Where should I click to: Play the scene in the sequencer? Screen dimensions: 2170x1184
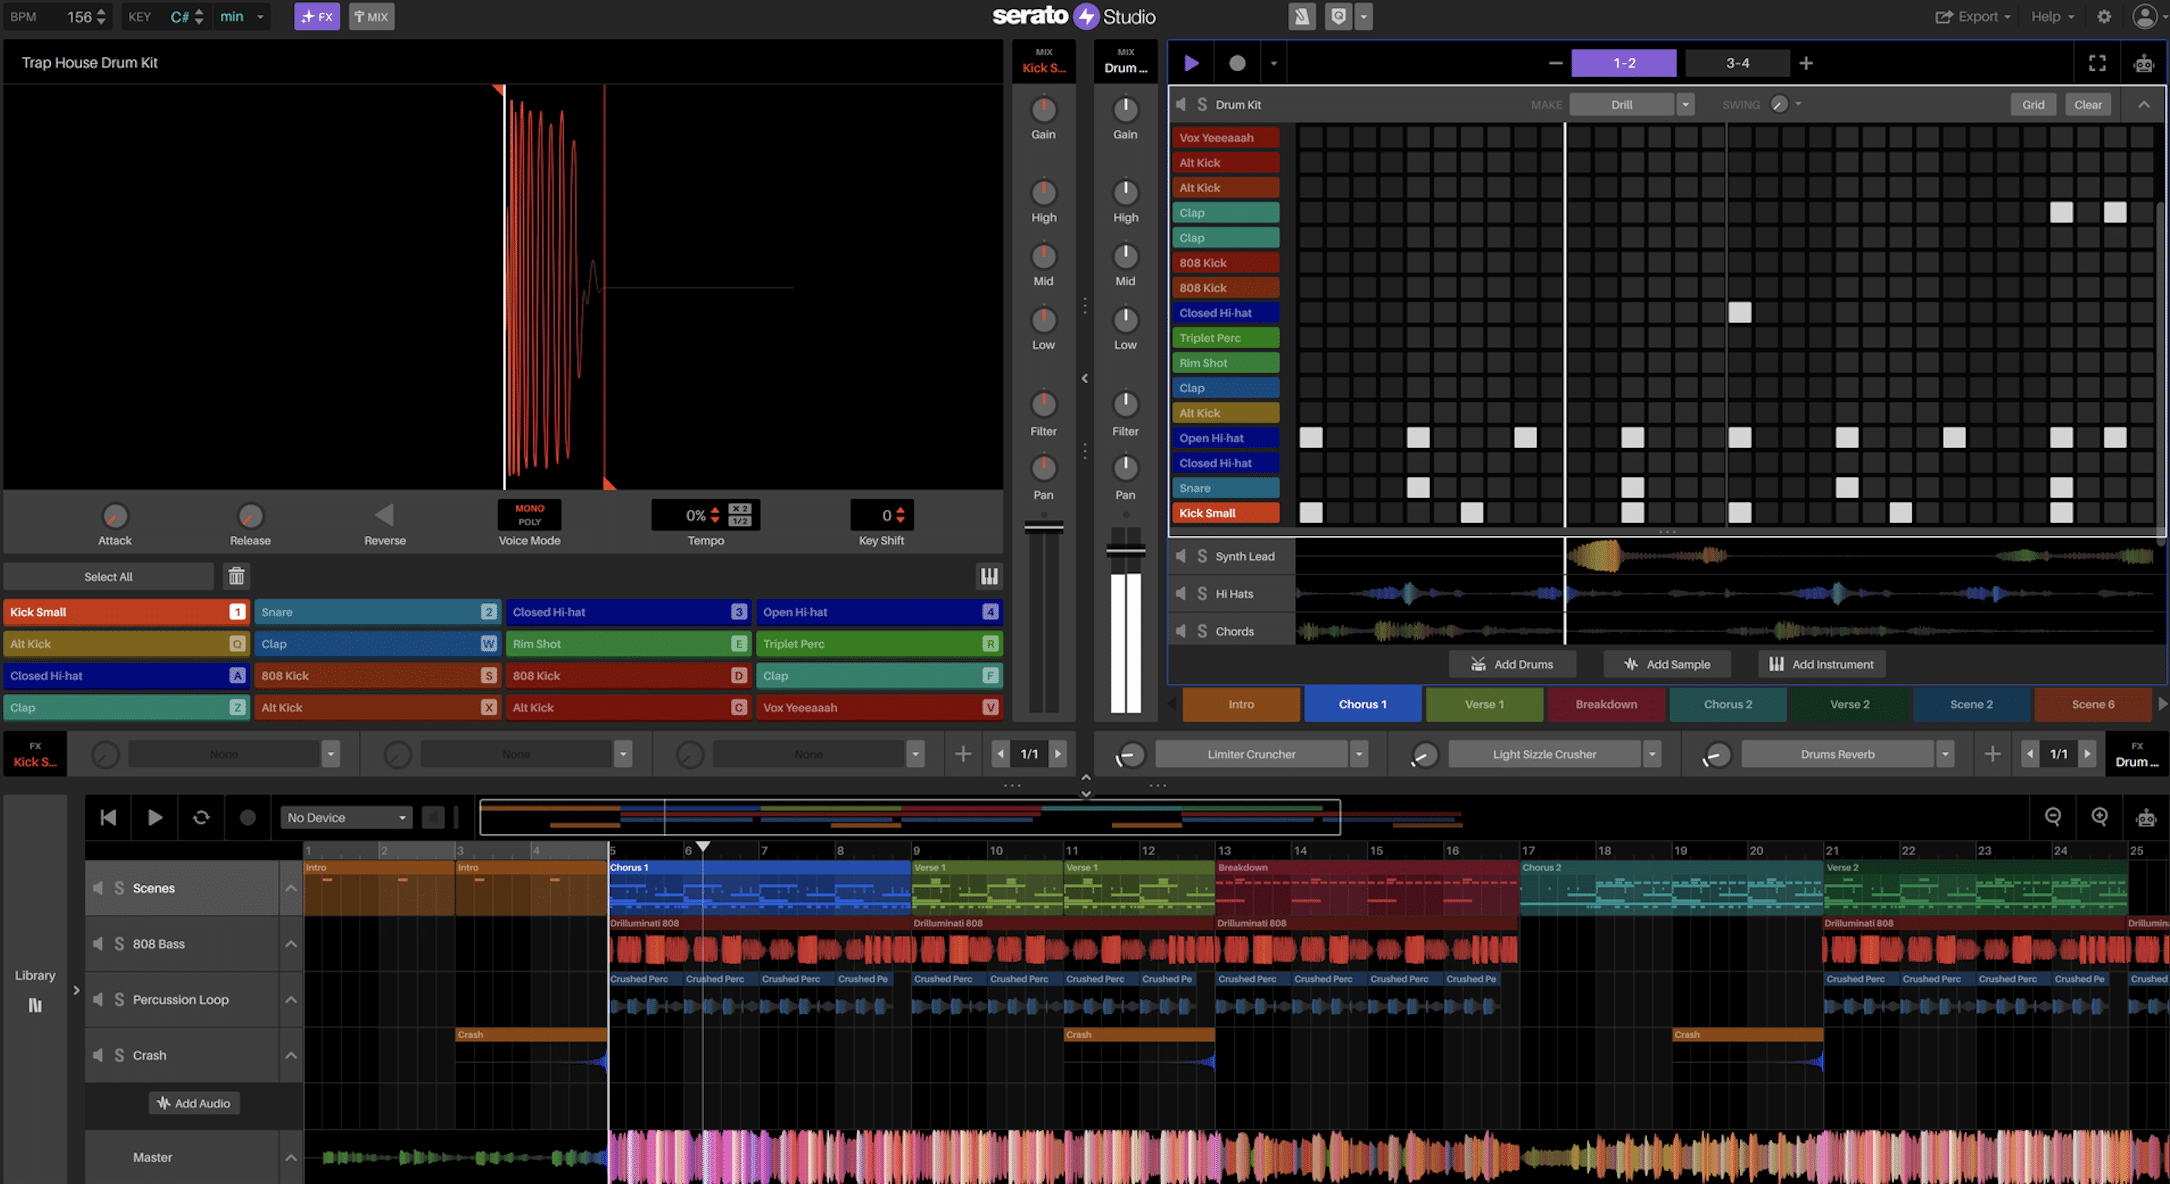click(1191, 63)
